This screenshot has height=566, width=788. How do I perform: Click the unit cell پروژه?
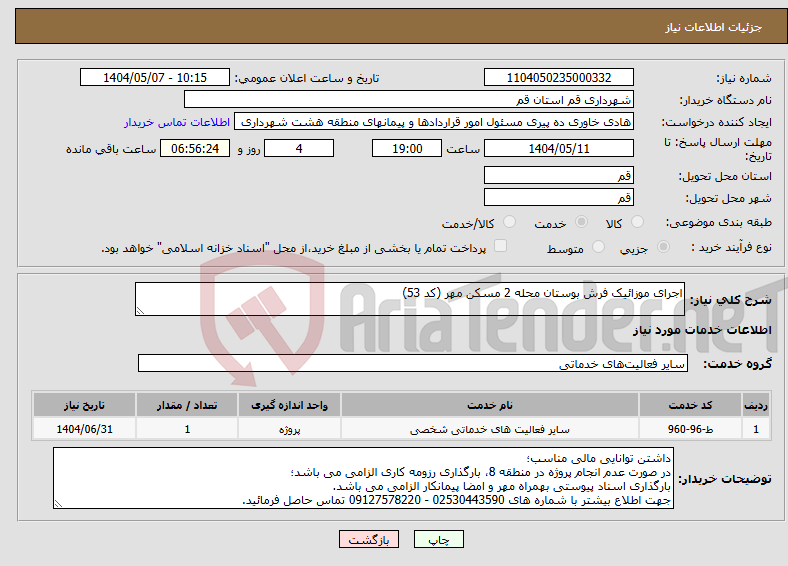point(289,429)
